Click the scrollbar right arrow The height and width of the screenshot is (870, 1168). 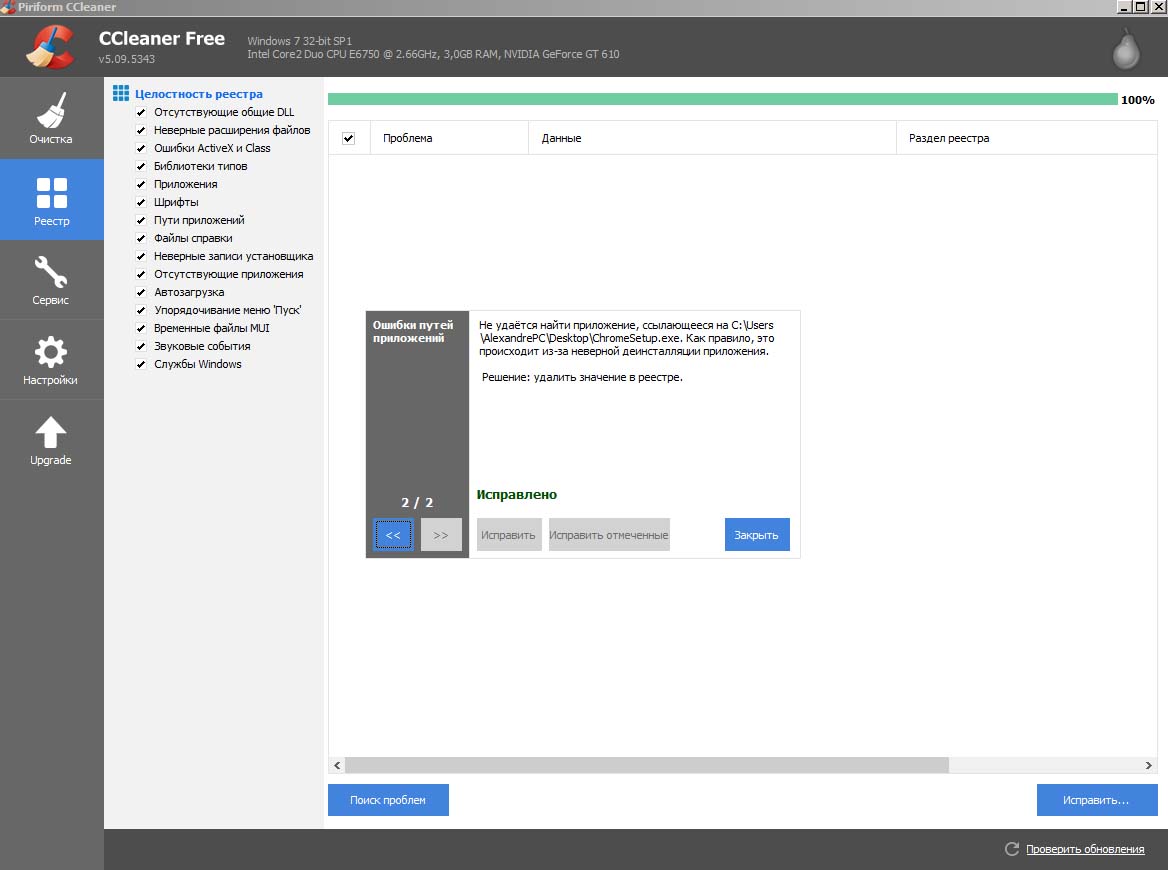pyautogui.click(x=1149, y=765)
